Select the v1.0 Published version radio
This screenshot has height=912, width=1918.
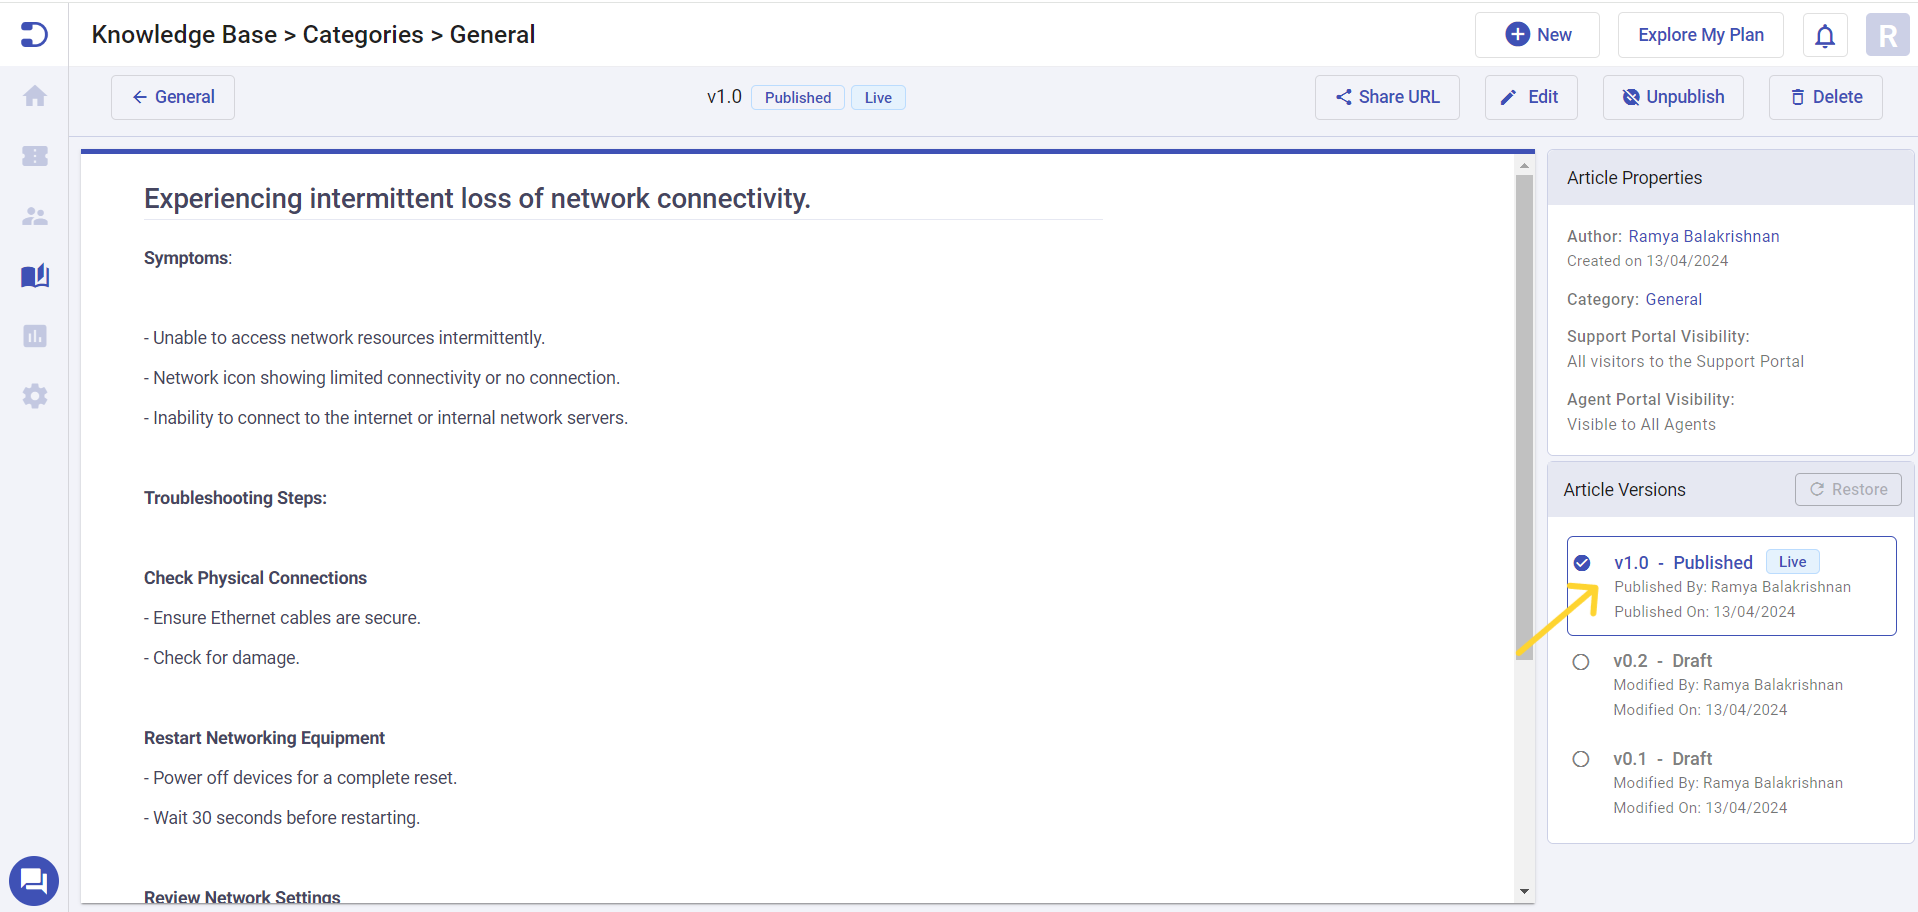tap(1582, 563)
